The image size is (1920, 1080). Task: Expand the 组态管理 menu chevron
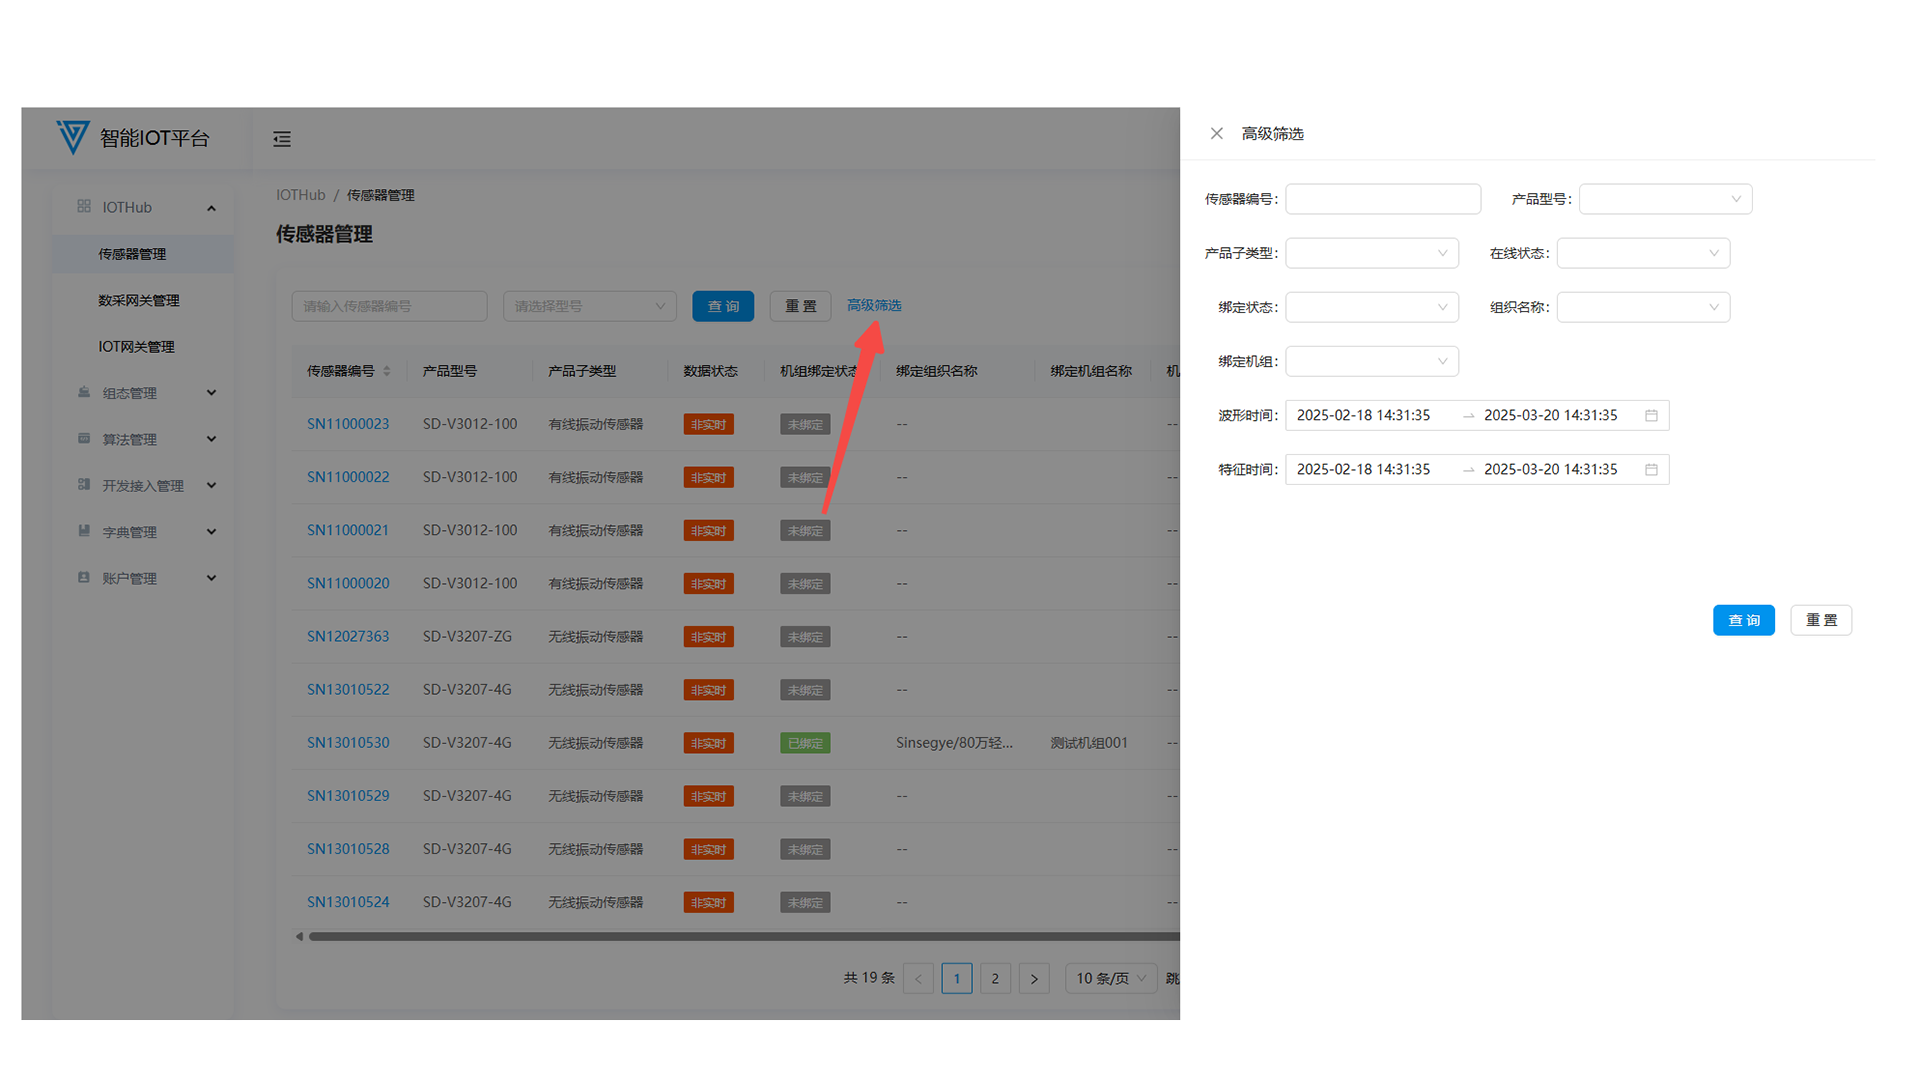[x=211, y=393]
